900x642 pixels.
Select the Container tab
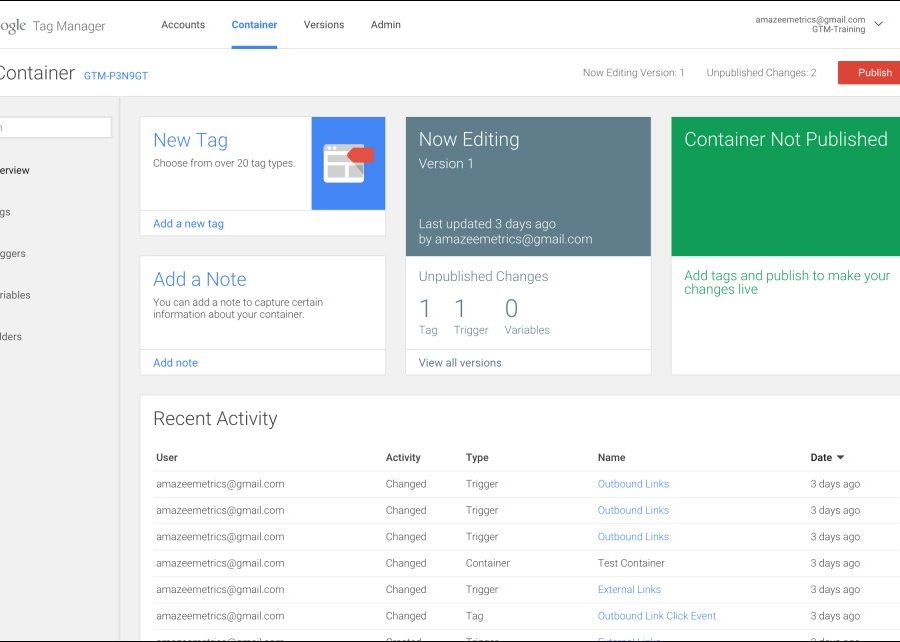[254, 25]
